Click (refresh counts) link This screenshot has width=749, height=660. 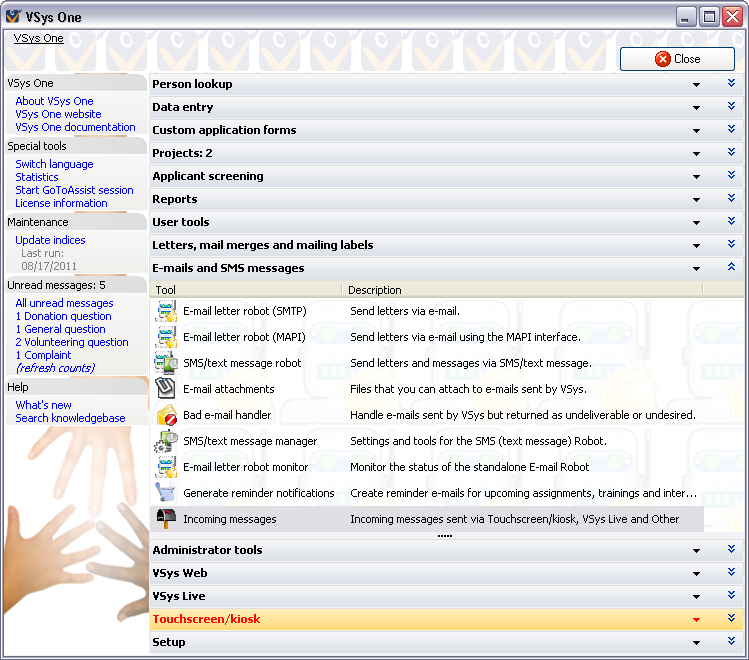click(55, 368)
